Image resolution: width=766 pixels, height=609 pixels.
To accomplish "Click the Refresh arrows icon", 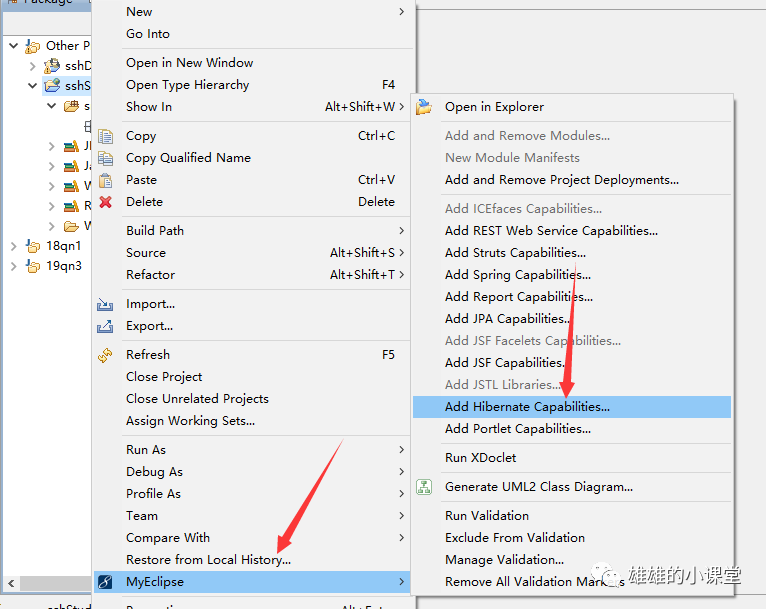I will [105, 355].
